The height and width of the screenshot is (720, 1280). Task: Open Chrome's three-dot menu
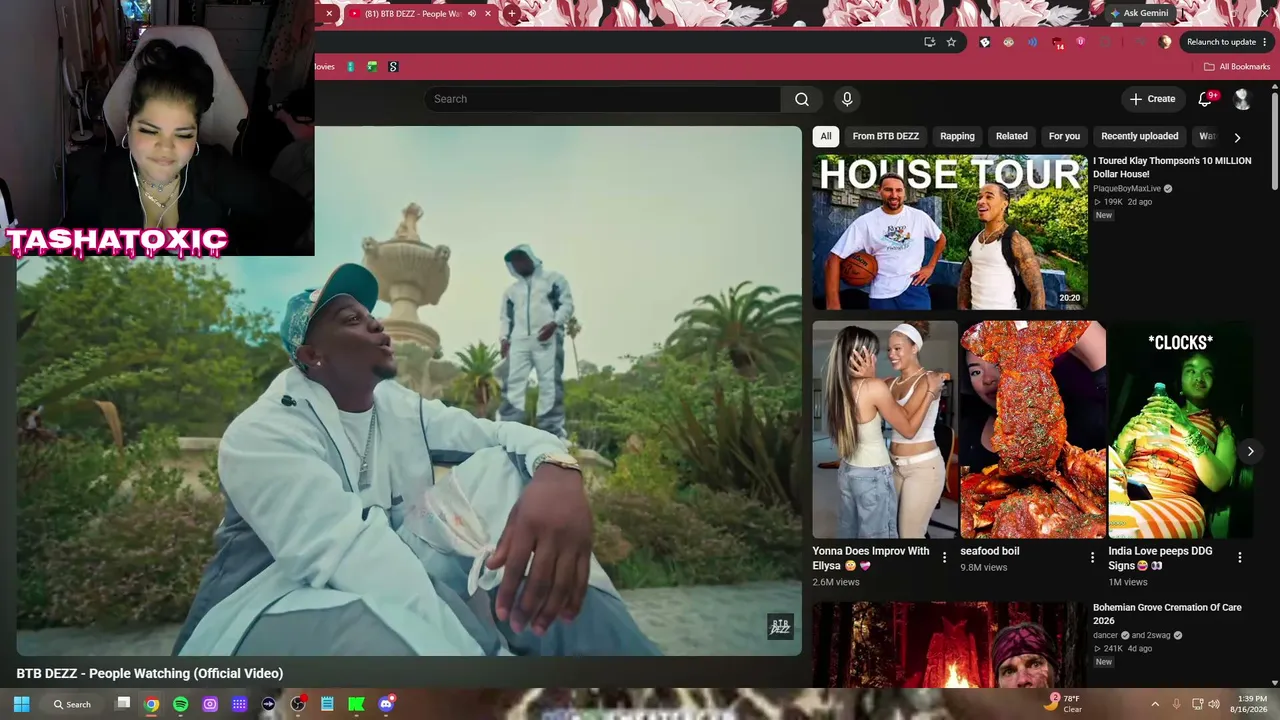(1265, 42)
